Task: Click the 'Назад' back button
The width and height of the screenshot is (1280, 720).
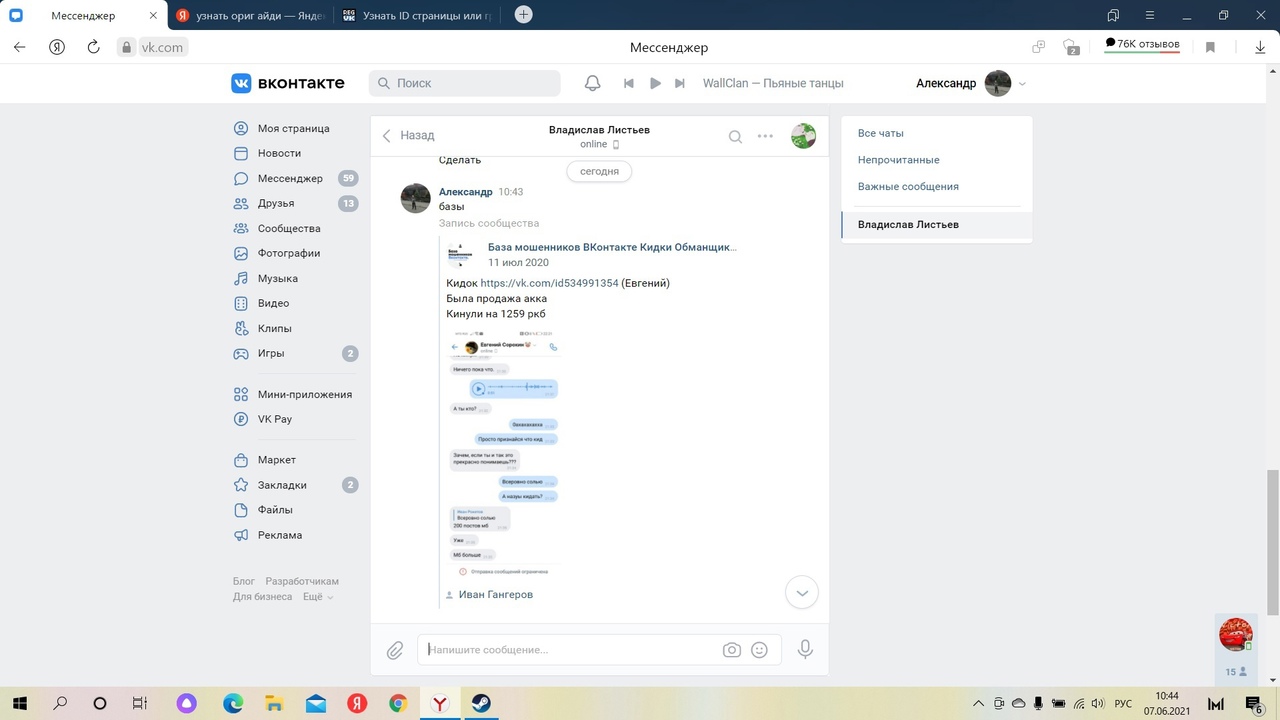Action: [x=408, y=136]
